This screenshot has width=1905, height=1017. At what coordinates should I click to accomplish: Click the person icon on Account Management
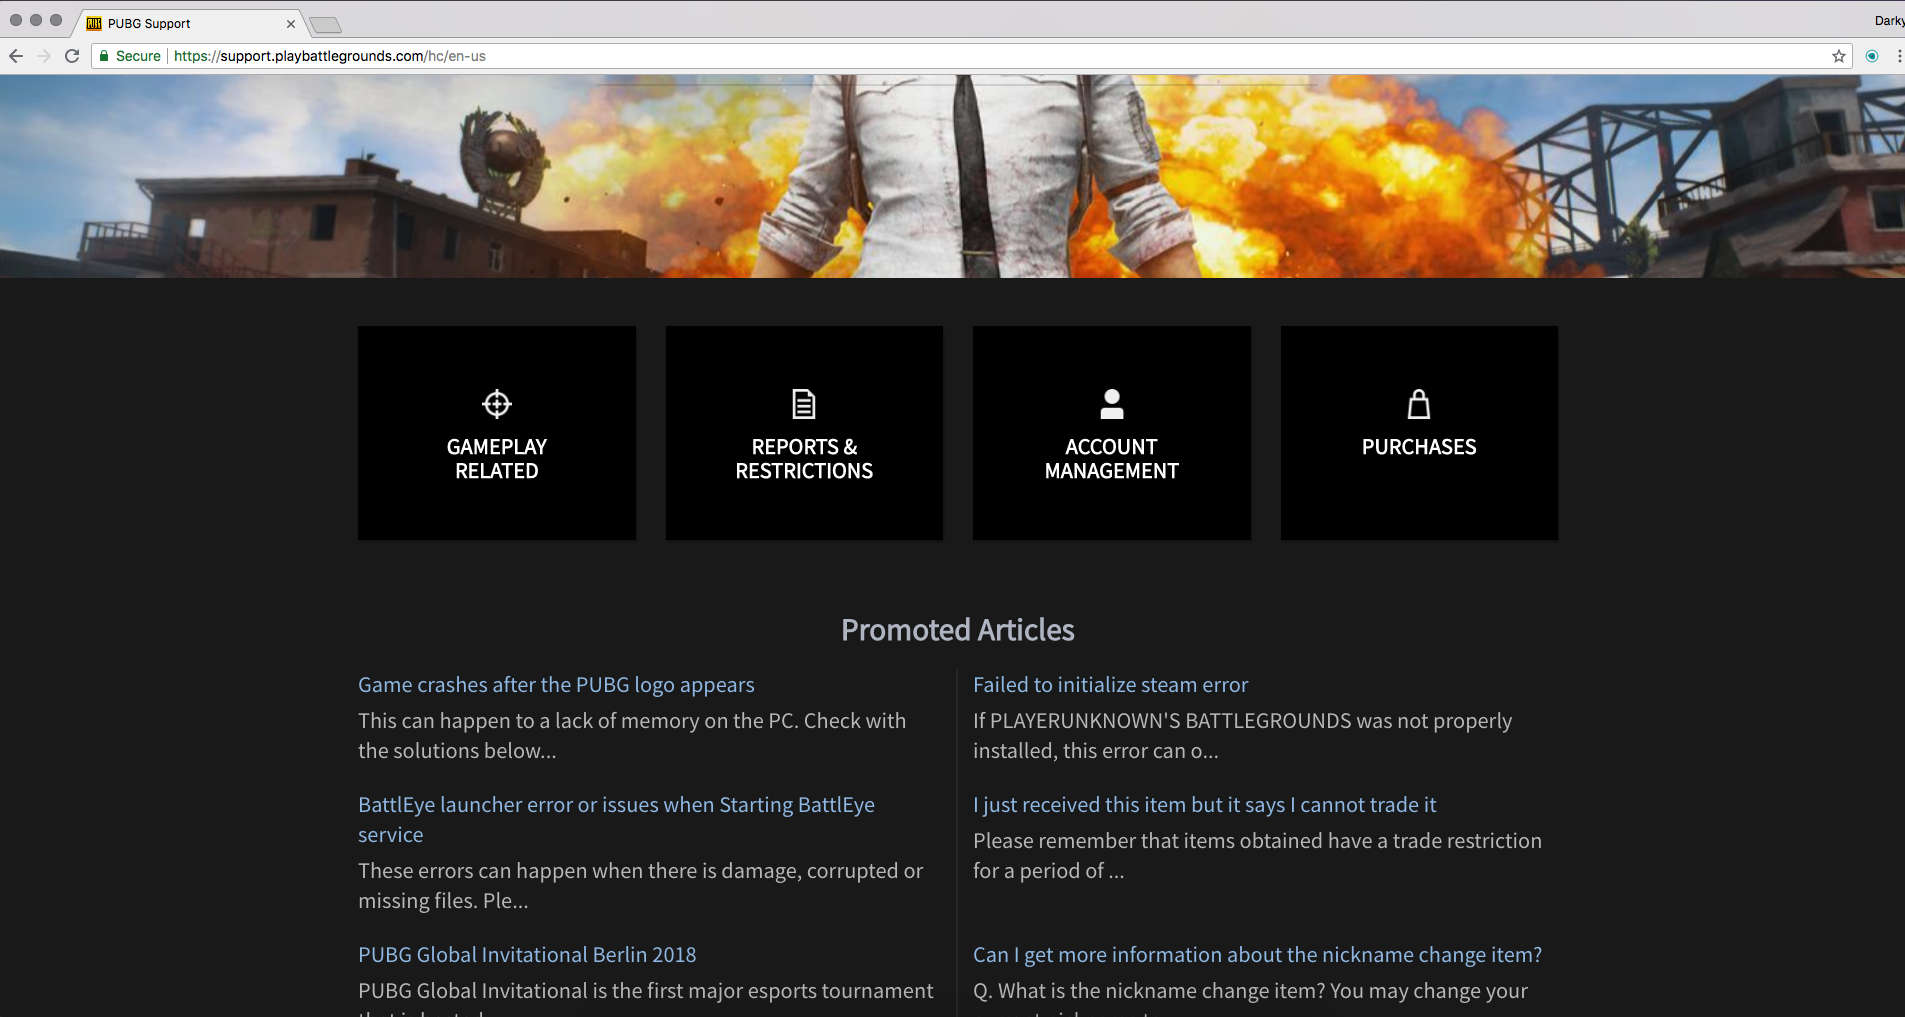1111,404
